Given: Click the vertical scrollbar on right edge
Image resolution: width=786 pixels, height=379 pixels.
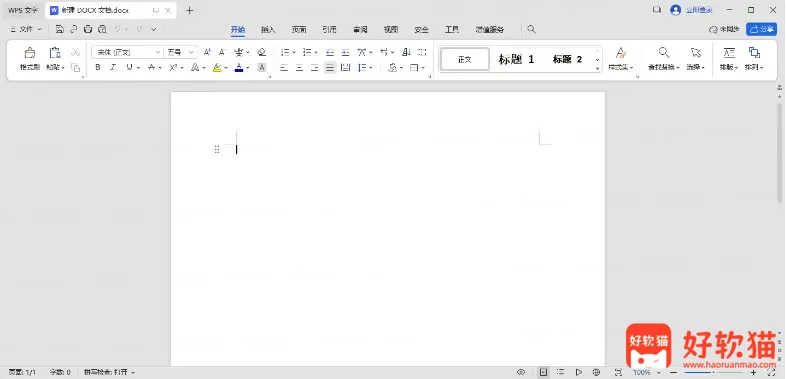Looking at the screenshot, I should pyautogui.click(x=779, y=153).
